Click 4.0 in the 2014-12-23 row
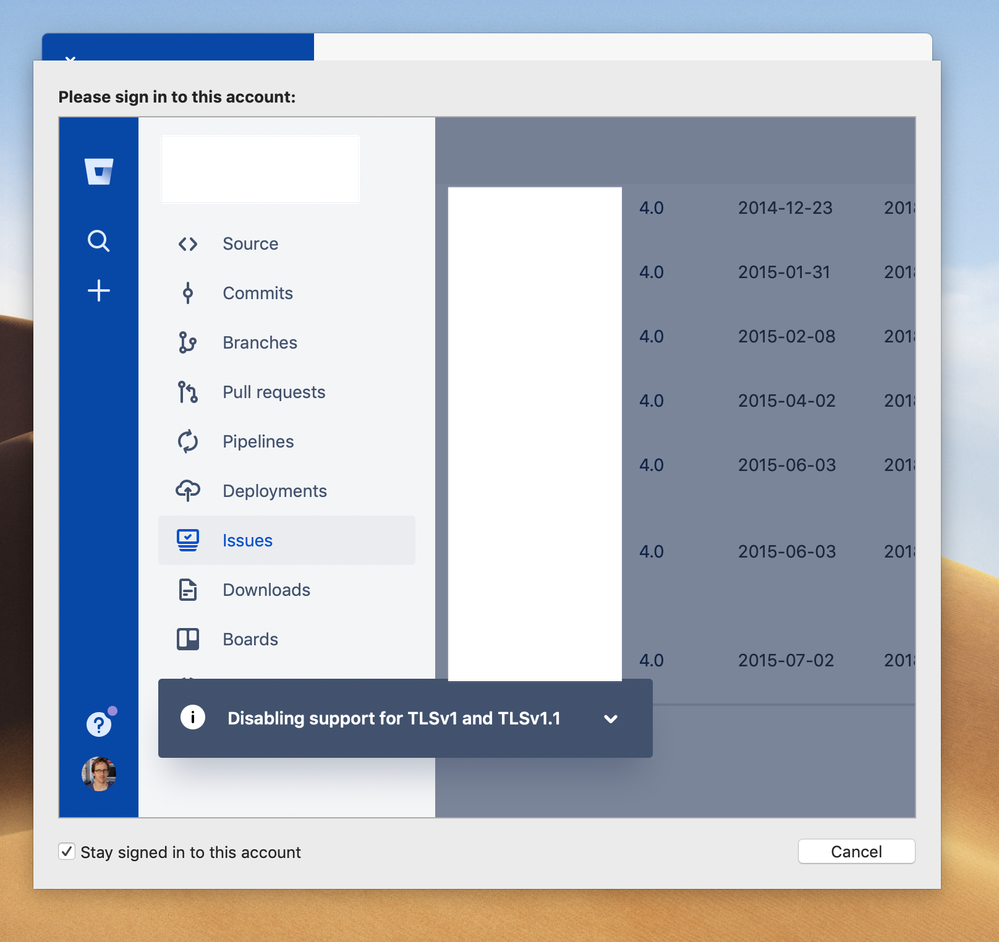 point(651,208)
